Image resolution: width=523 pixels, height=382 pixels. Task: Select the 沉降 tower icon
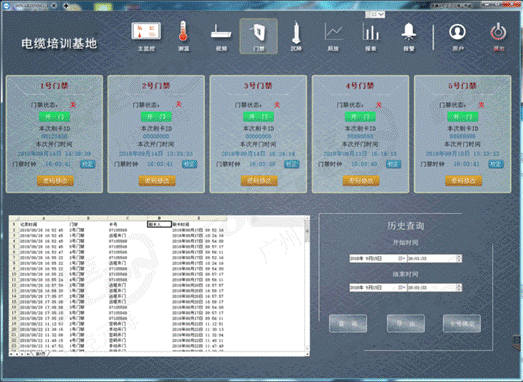click(x=296, y=36)
